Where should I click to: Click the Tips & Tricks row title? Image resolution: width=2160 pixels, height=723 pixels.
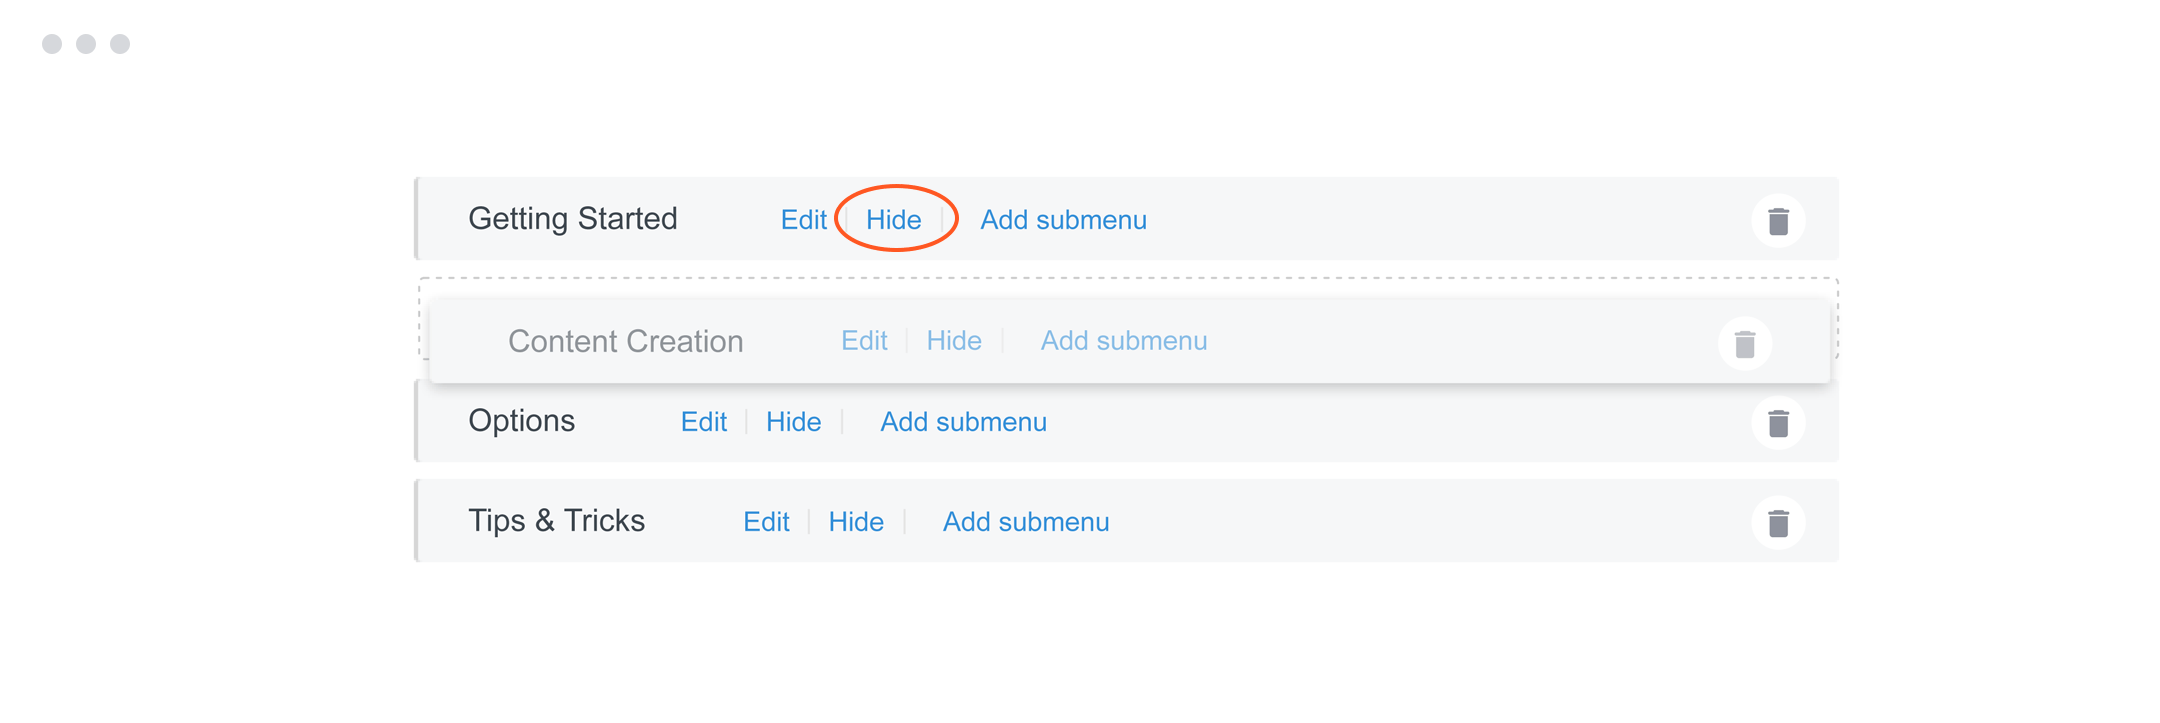(556, 521)
